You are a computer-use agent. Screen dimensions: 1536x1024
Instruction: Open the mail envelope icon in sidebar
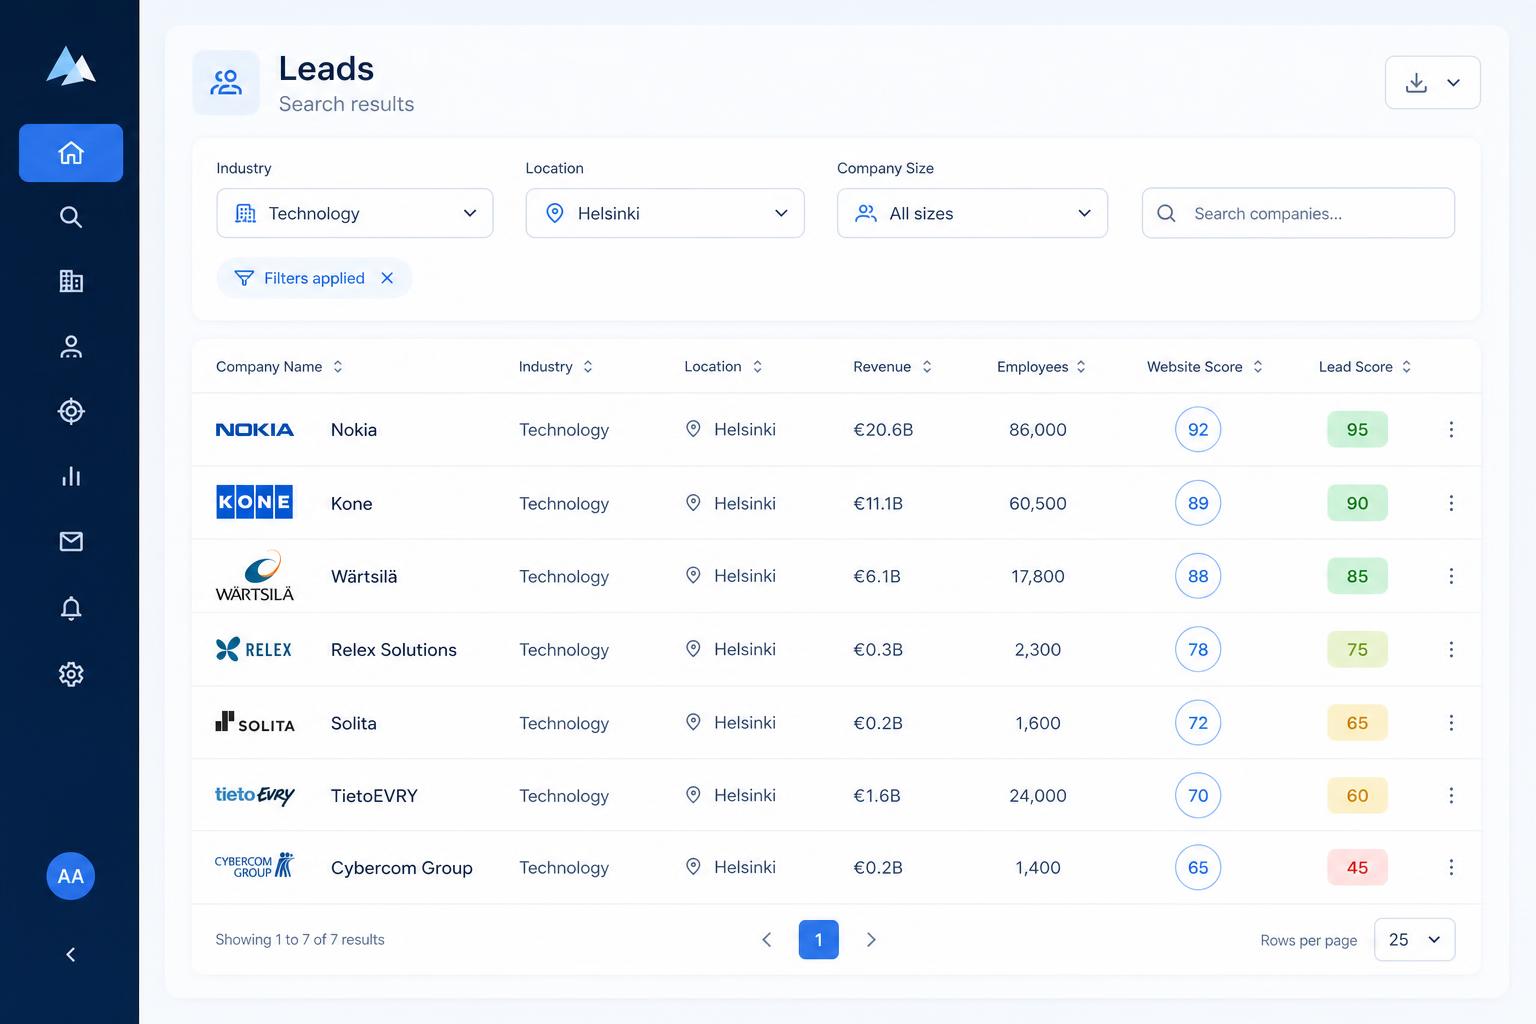(x=71, y=541)
